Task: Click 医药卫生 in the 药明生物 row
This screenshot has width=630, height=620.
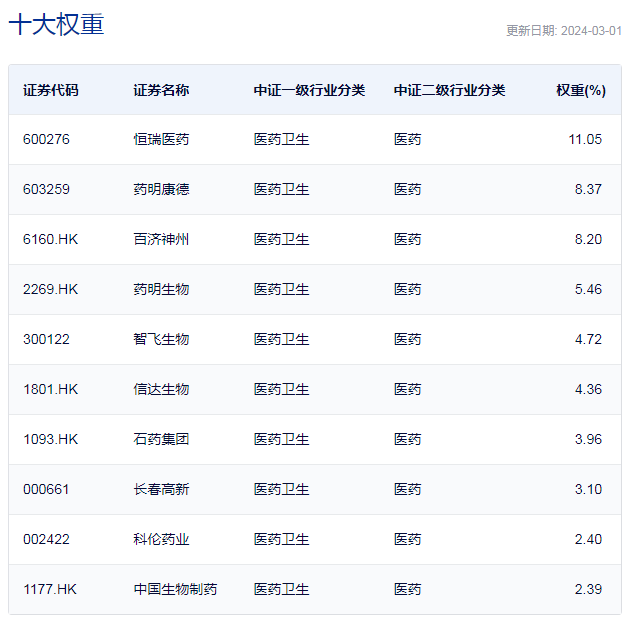Action: click(281, 289)
